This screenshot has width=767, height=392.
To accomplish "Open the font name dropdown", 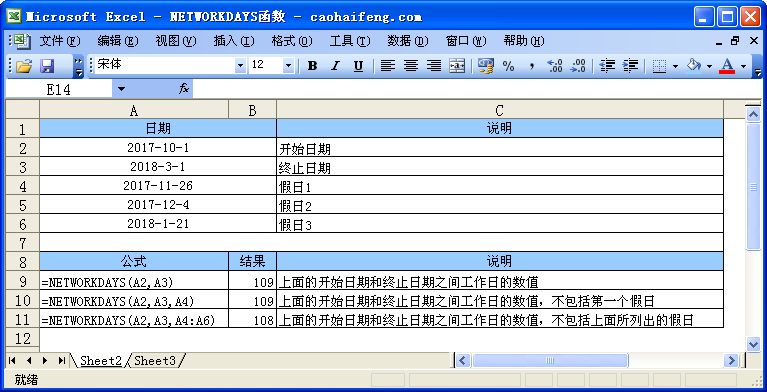I will (240, 66).
